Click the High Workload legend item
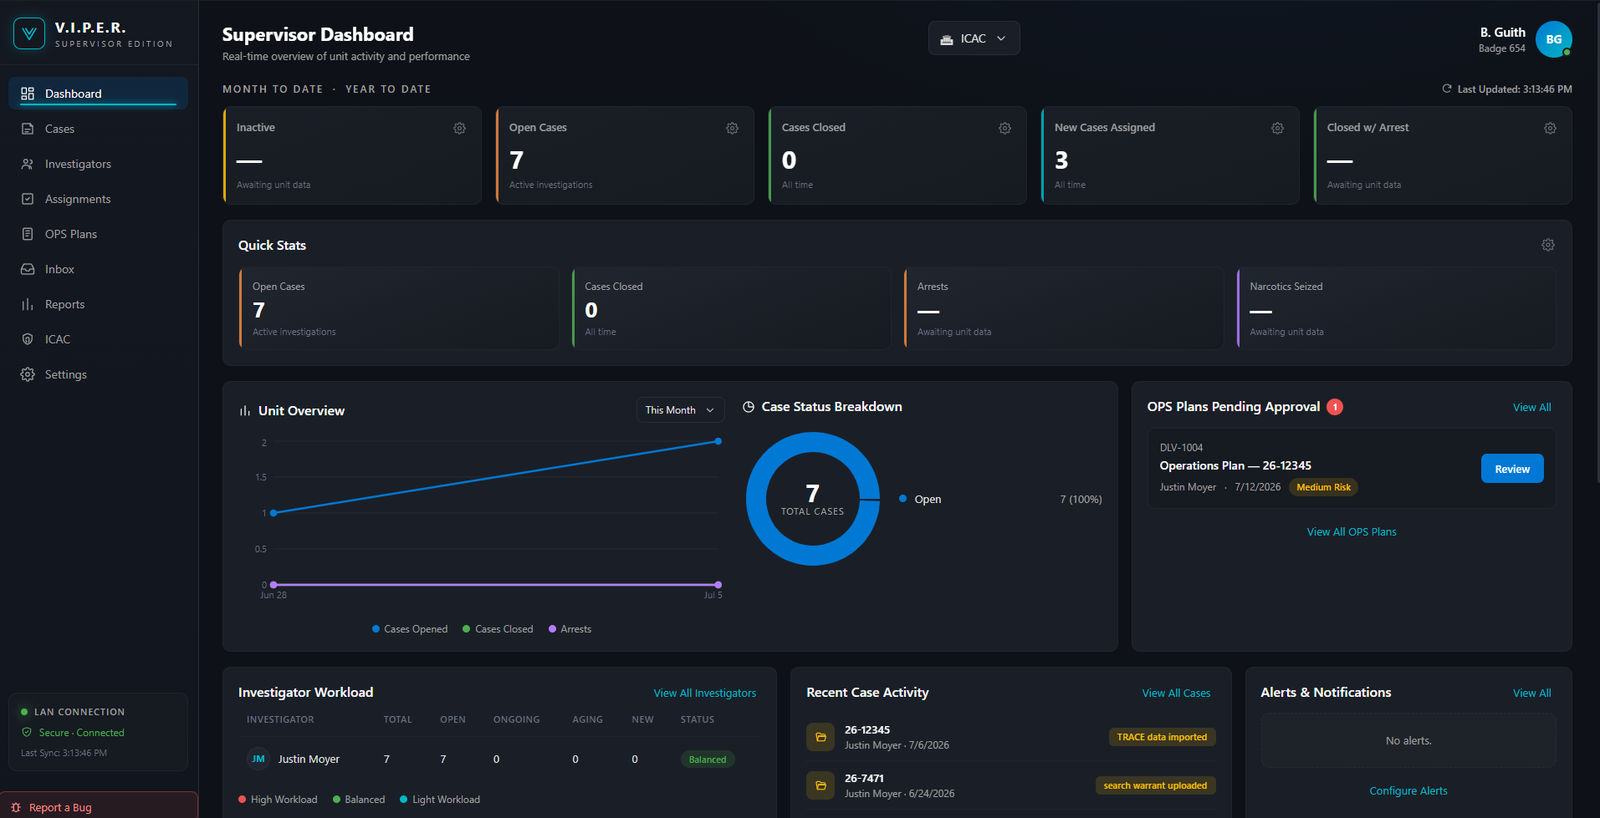The image size is (1600, 818). pyautogui.click(x=278, y=800)
